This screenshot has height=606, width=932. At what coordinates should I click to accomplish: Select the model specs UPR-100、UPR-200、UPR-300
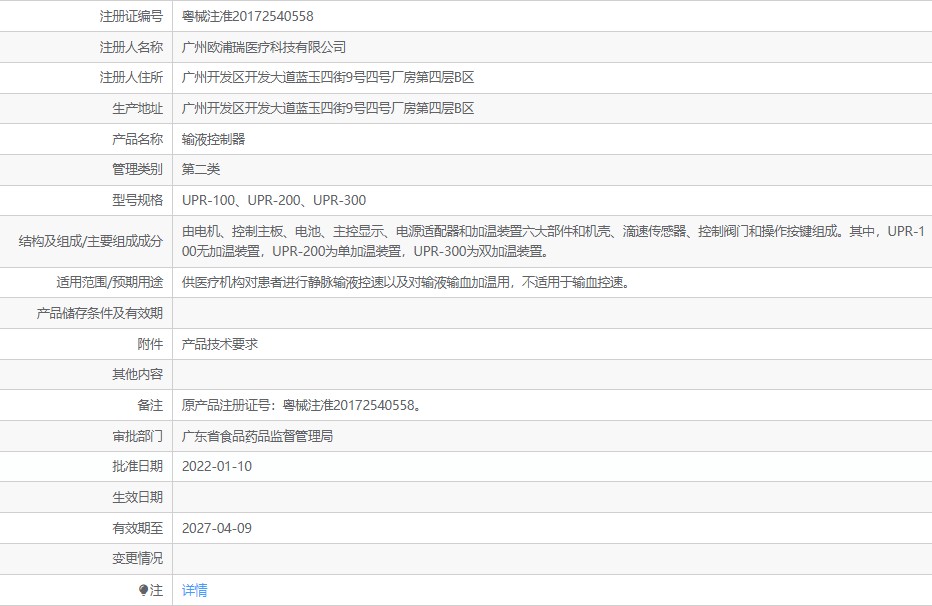274,200
